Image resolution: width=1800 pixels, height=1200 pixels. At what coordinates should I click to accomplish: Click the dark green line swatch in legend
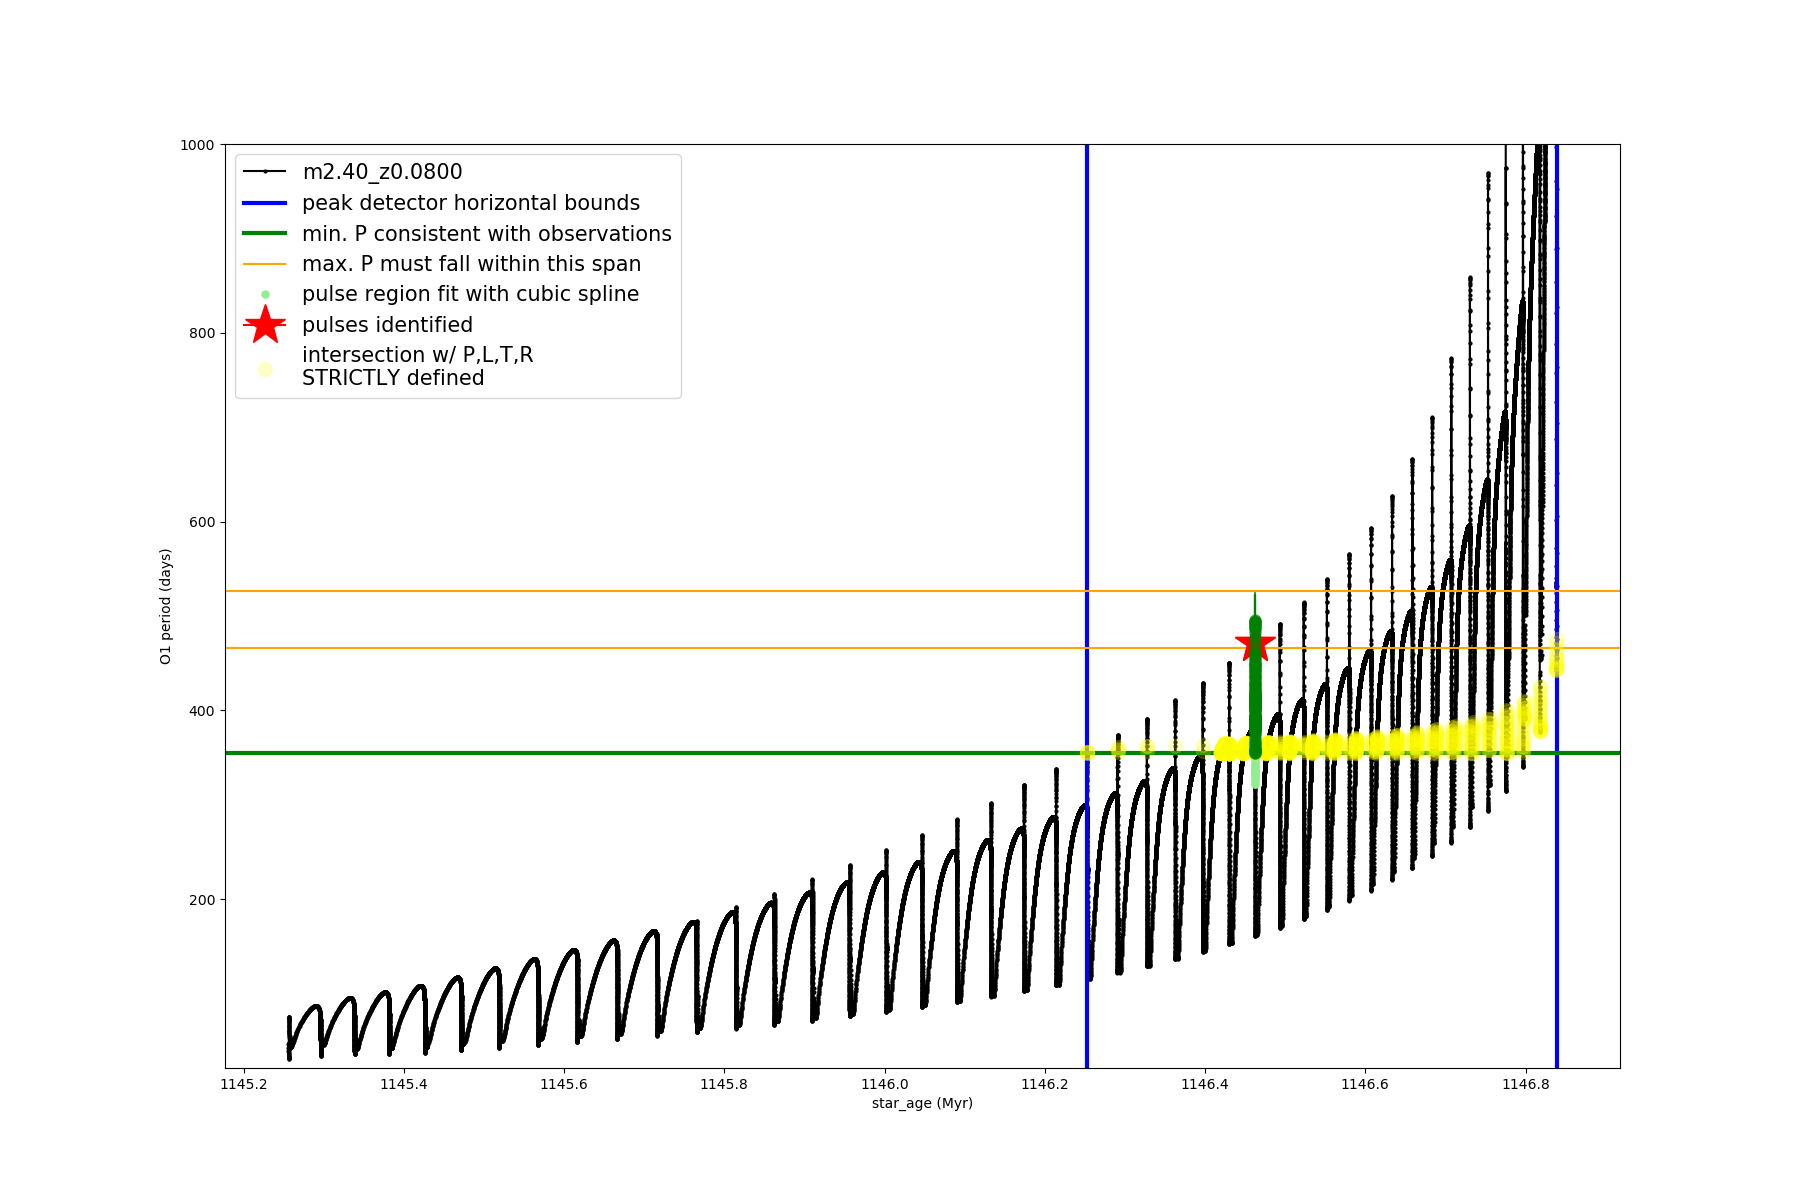point(265,234)
